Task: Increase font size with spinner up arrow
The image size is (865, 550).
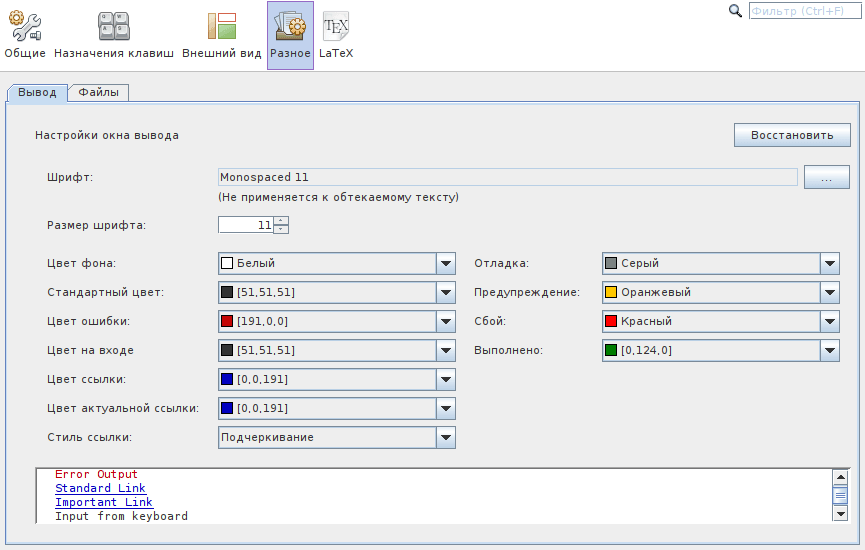Action: click(x=281, y=221)
